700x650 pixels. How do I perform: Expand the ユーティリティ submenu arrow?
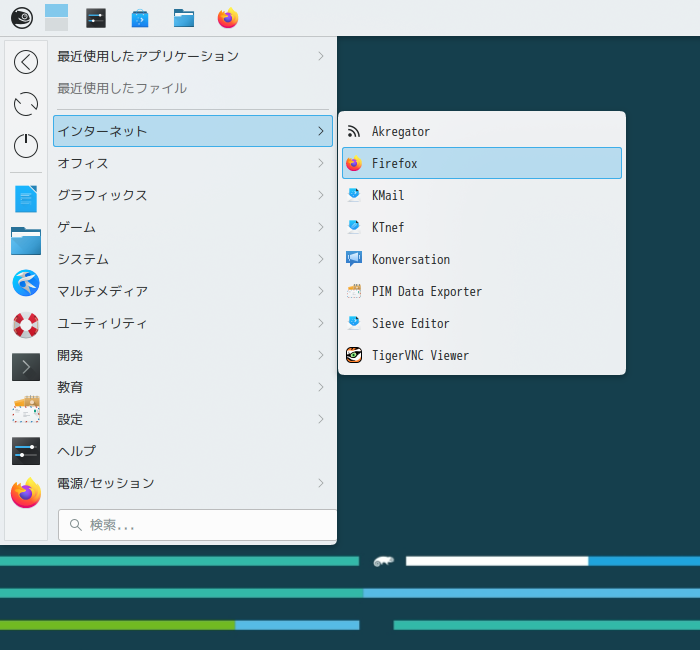(x=321, y=323)
